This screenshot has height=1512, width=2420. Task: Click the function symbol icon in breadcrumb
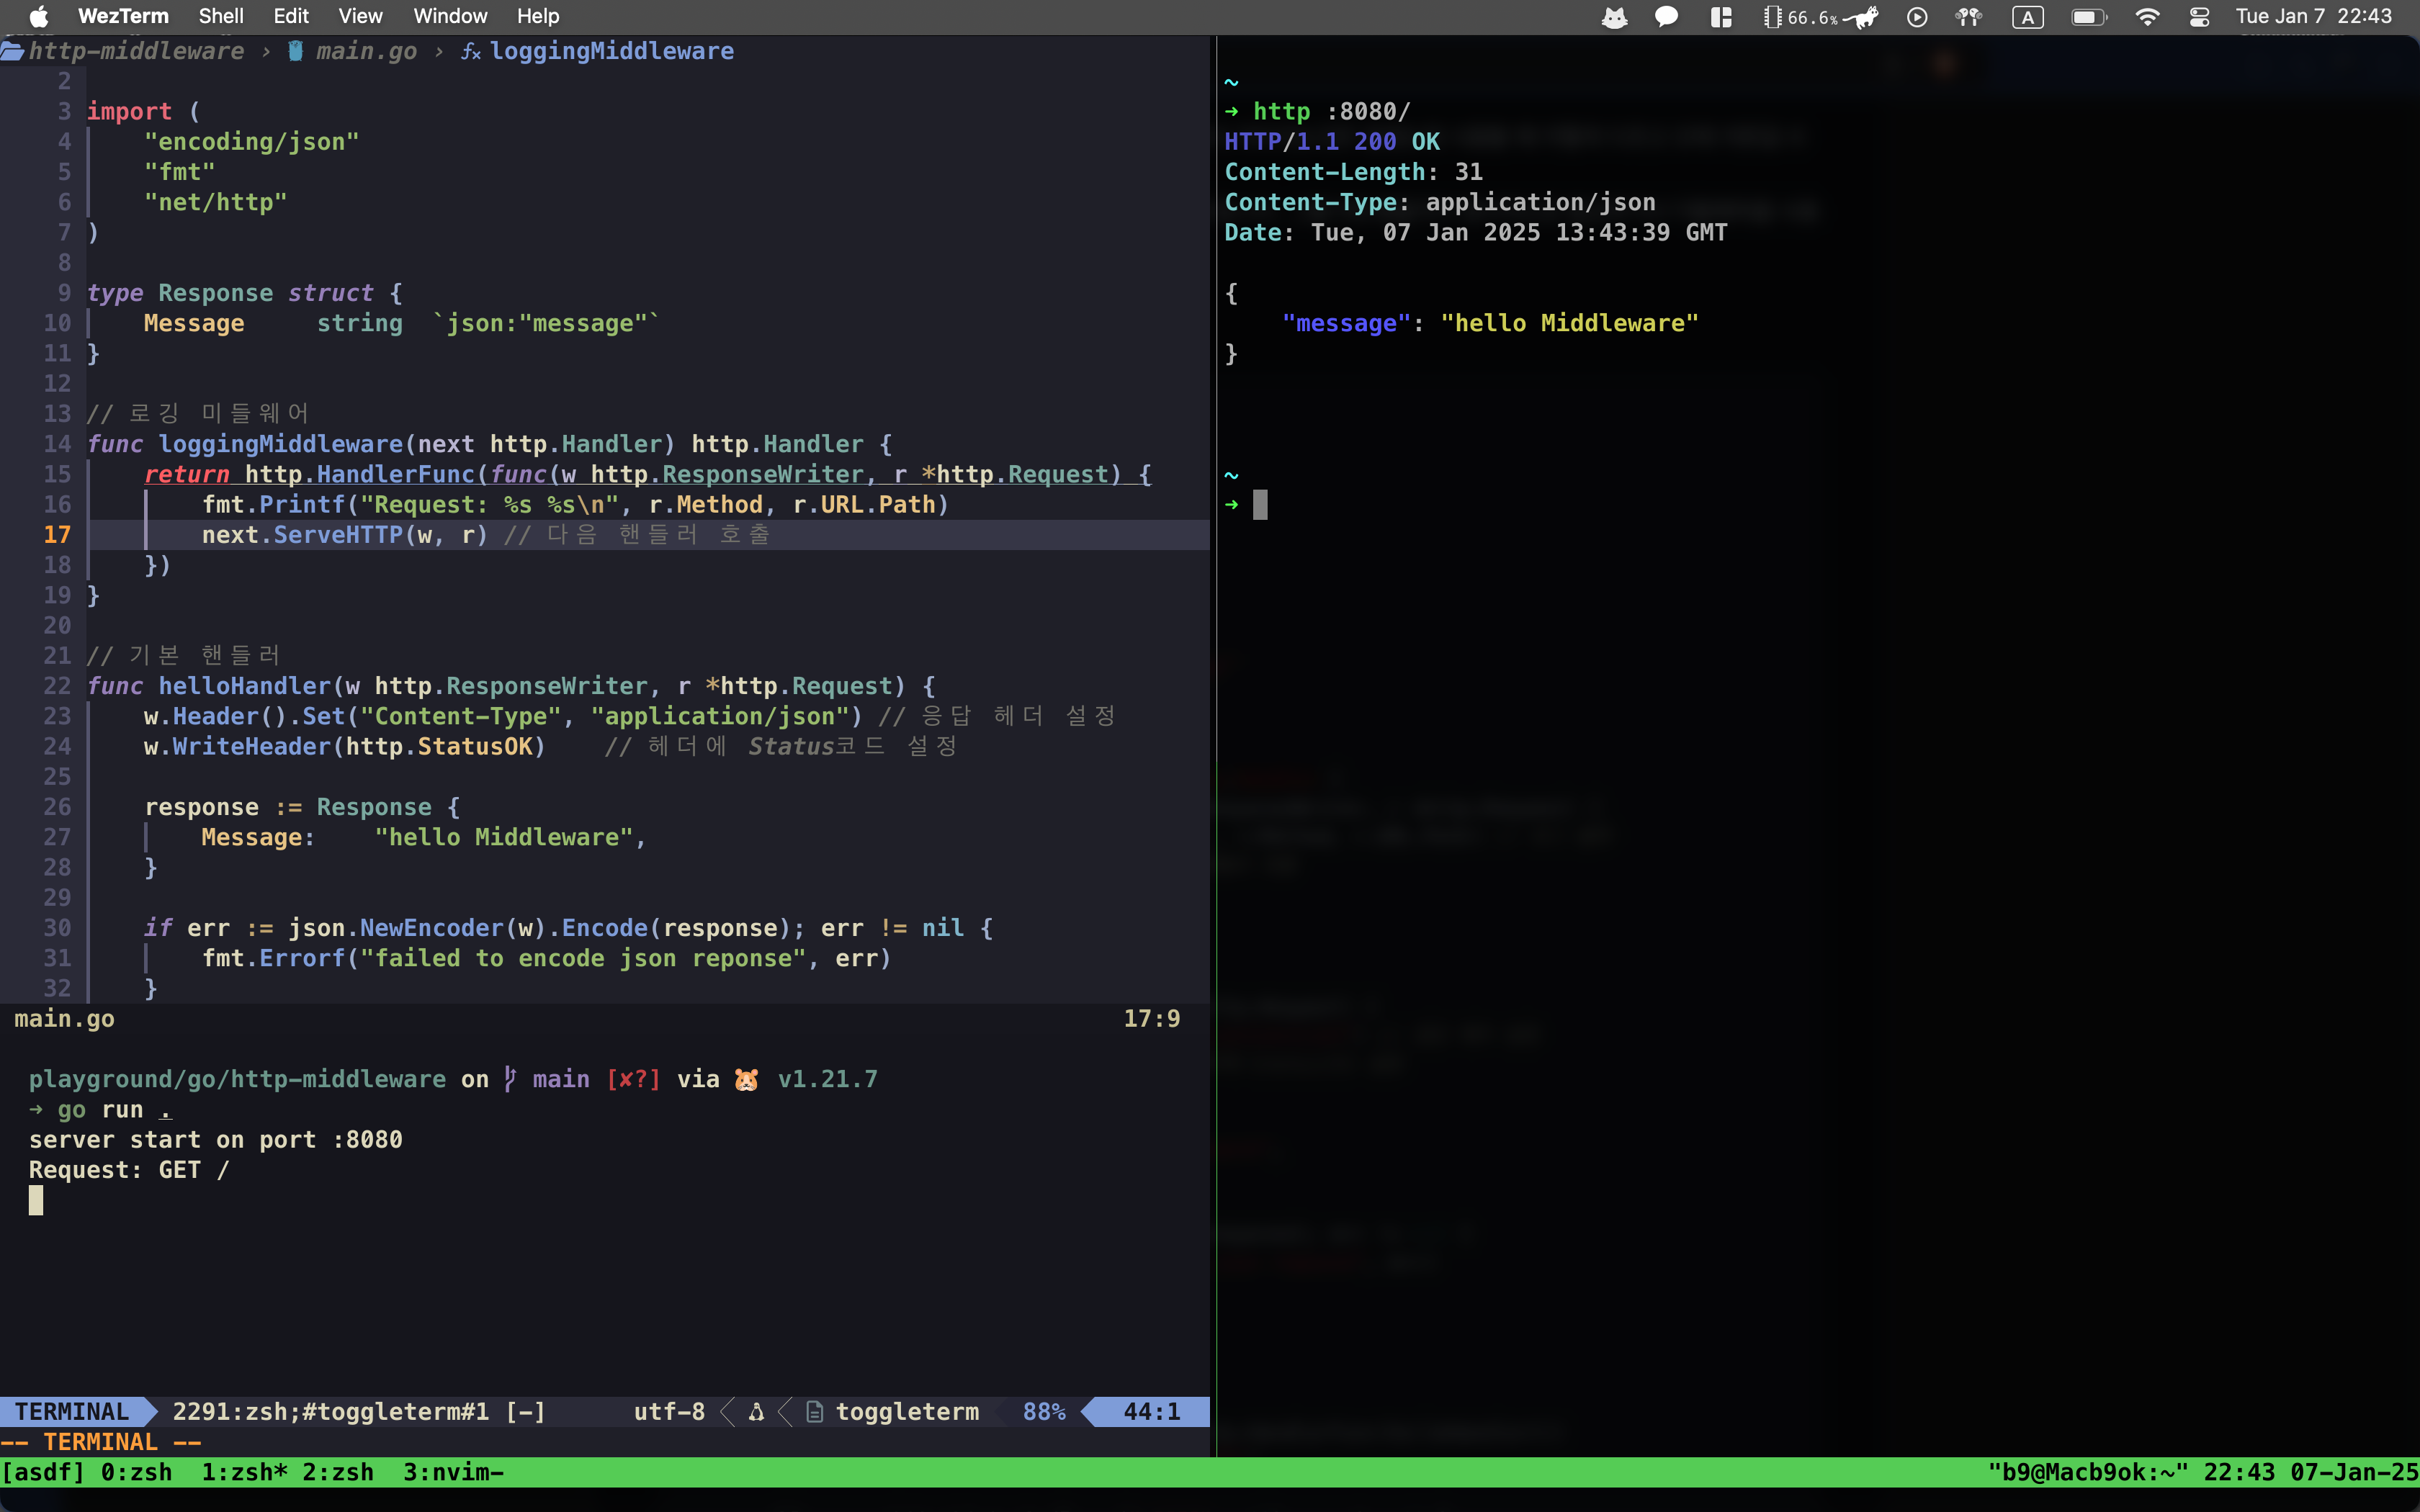click(x=470, y=51)
